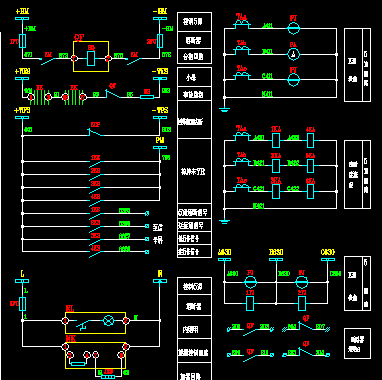Select the green N411 wire label
382x380 pixels.
(267, 94)
